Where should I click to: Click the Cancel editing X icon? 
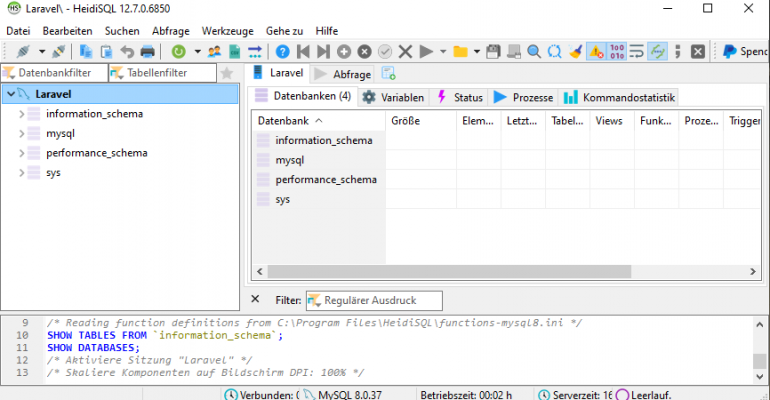tap(405, 52)
